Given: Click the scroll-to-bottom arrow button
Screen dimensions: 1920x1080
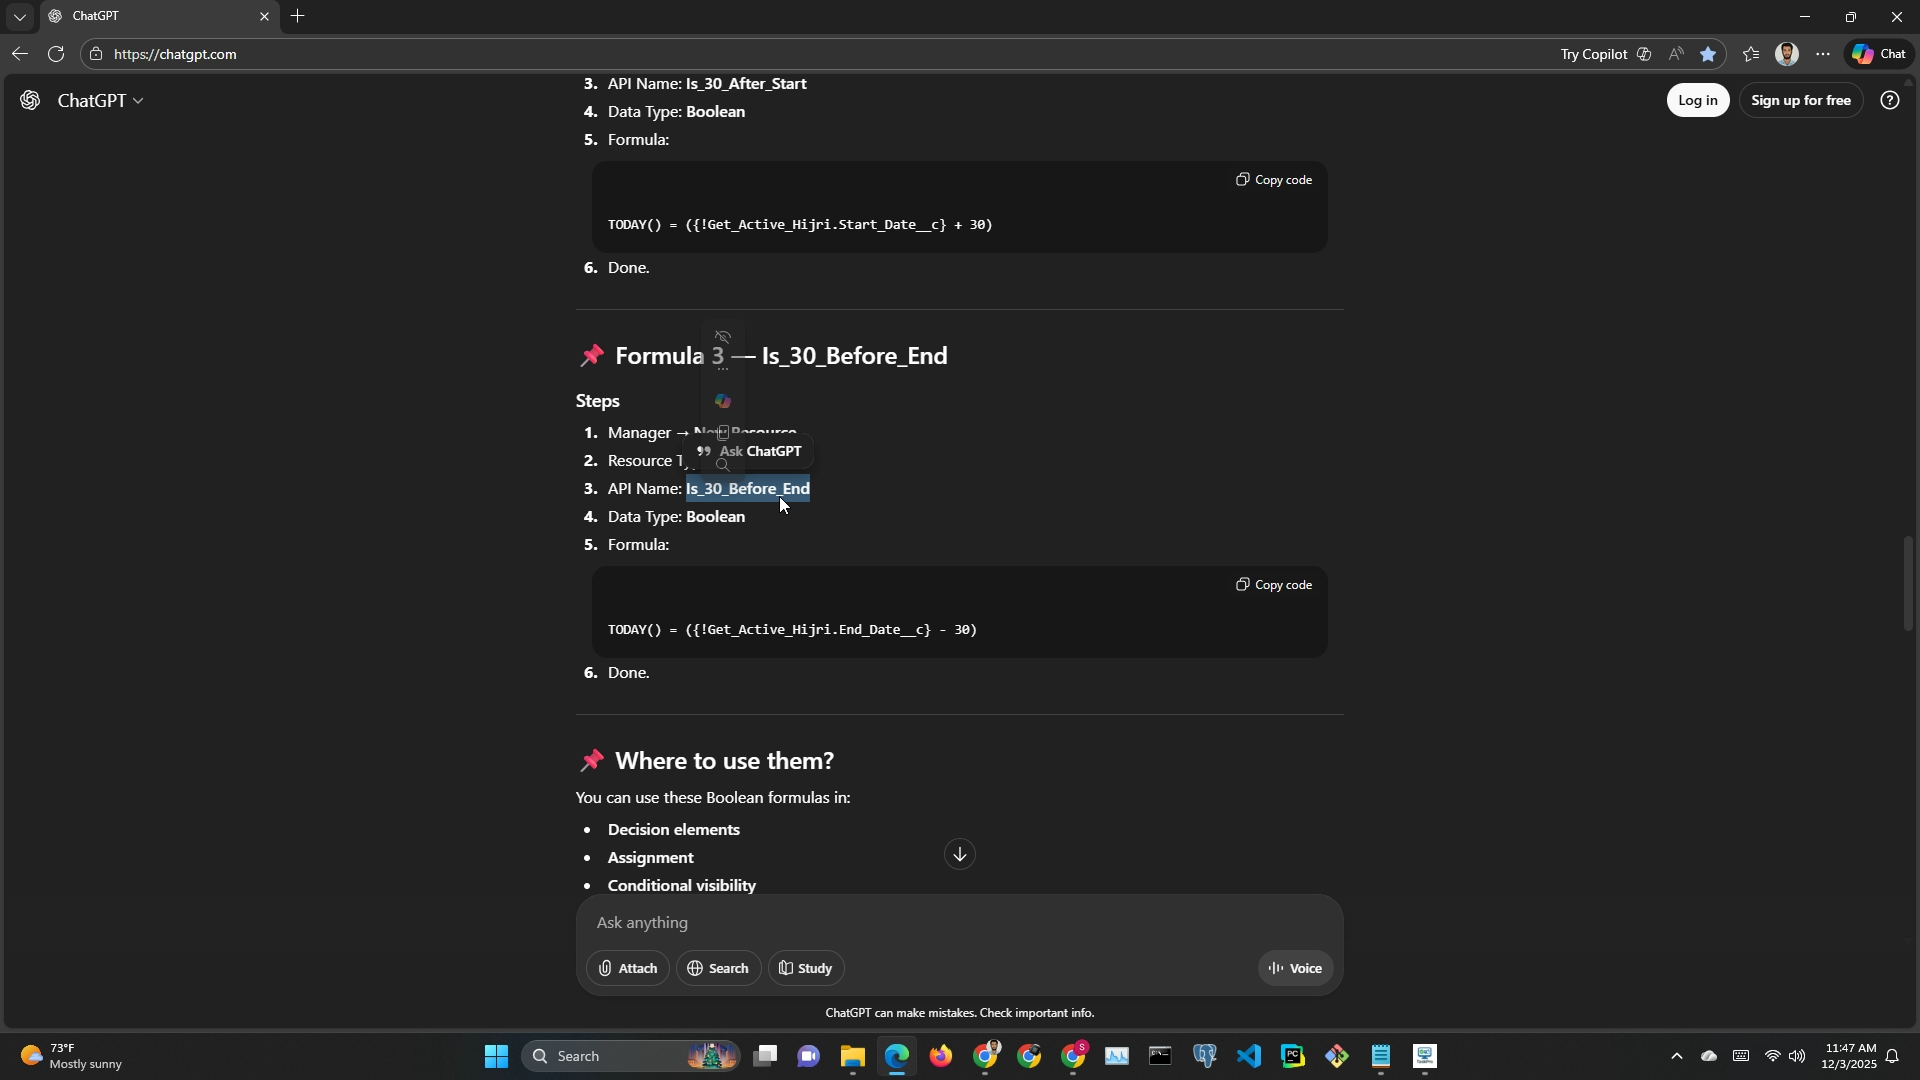Looking at the screenshot, I should click(x=959, y=855).
